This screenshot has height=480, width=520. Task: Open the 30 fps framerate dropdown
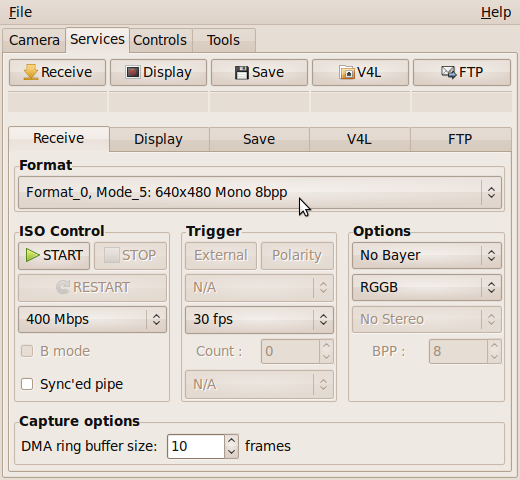pyautogui.click(x=259, y=319)
